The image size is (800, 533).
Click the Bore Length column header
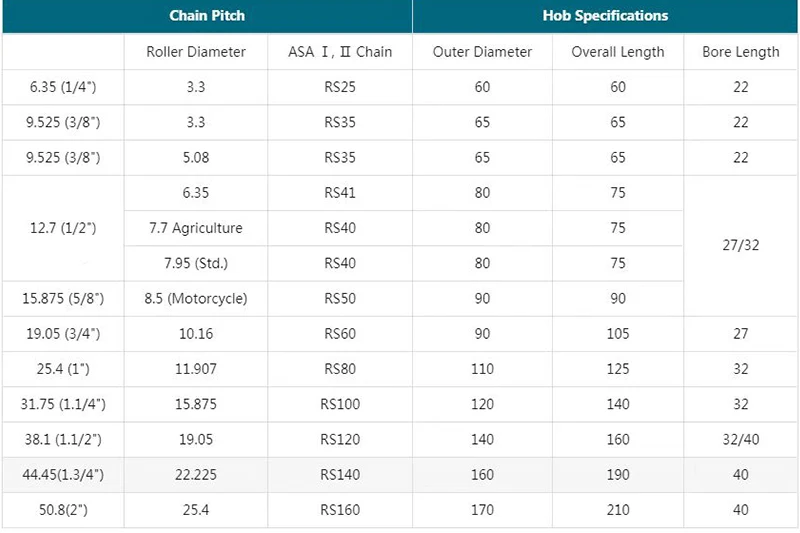pos(740,52)
